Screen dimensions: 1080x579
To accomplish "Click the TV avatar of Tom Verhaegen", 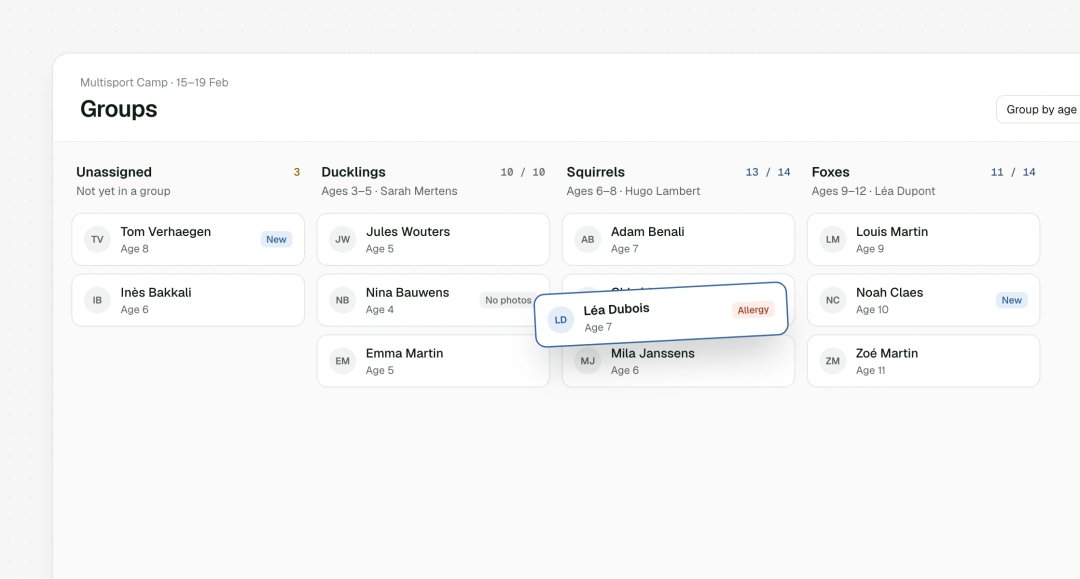I will (97, 240).
